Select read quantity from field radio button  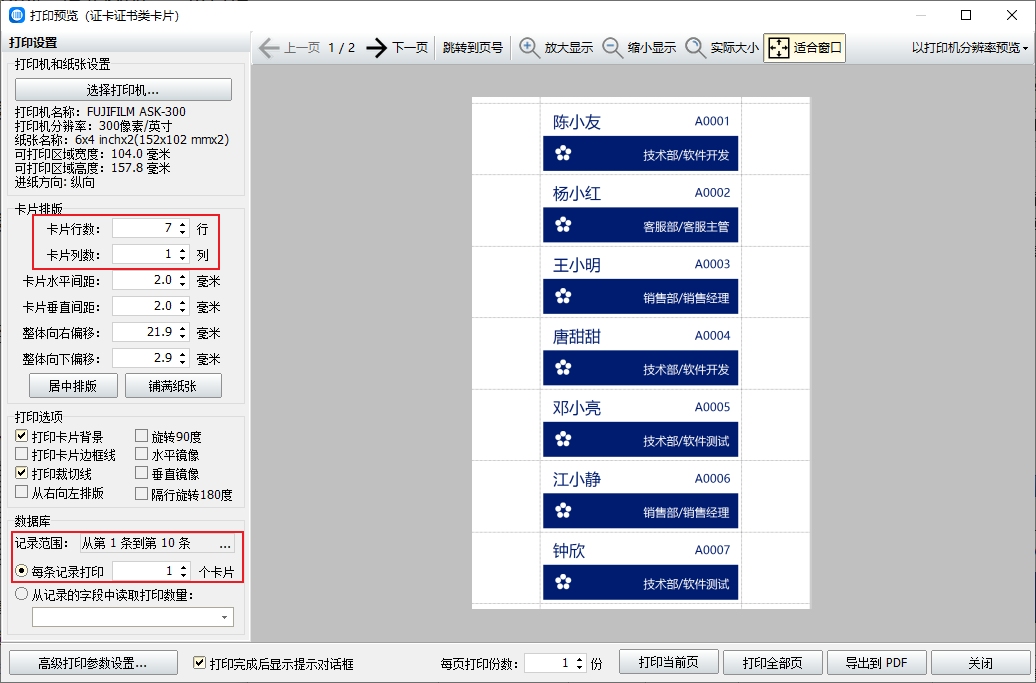point(22,596)
